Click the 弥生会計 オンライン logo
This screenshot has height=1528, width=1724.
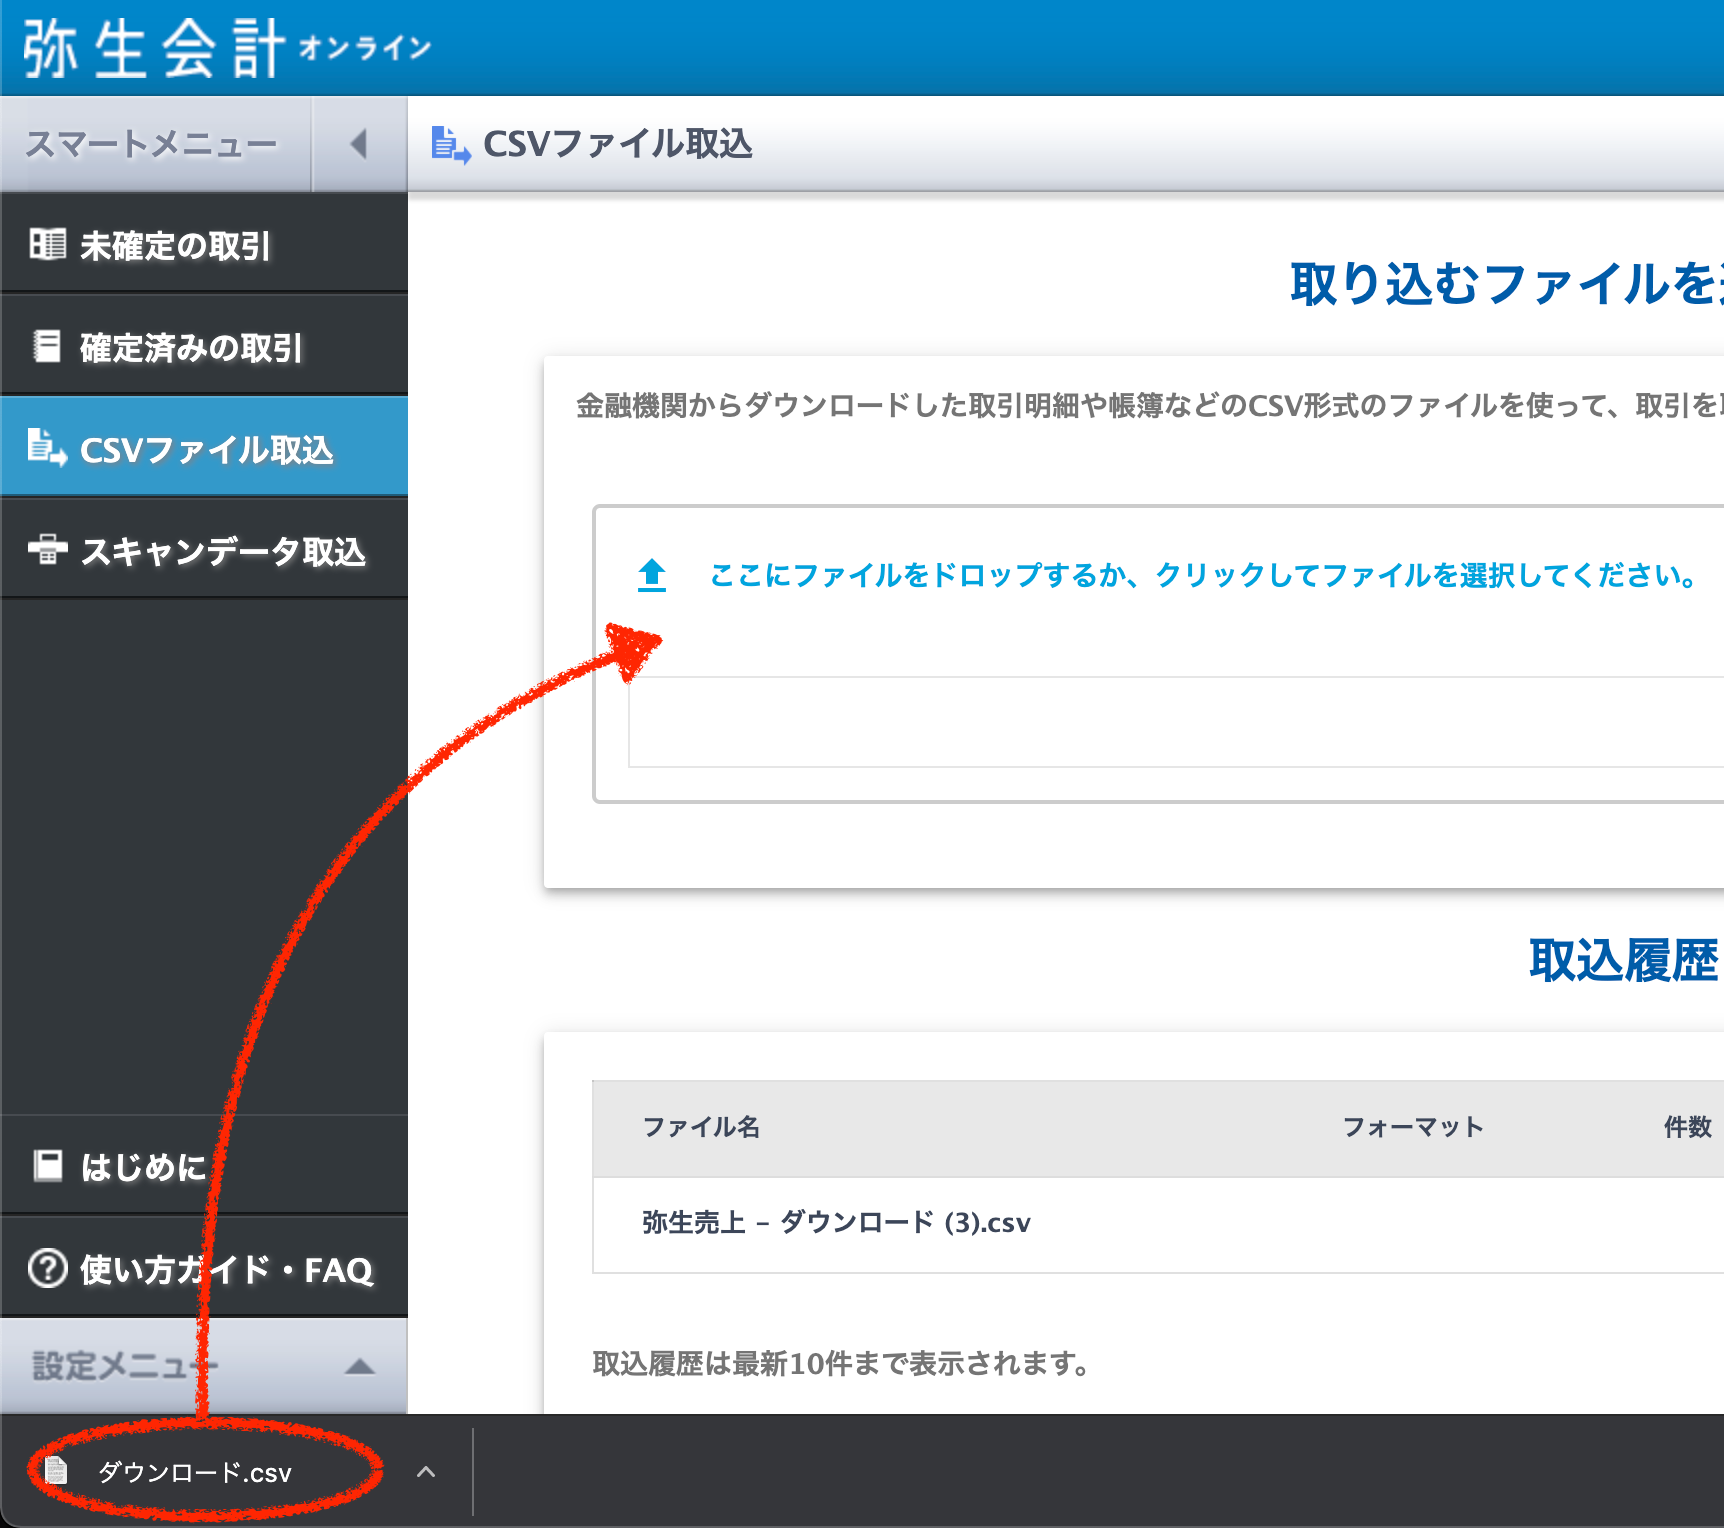[x=227, y=48]
